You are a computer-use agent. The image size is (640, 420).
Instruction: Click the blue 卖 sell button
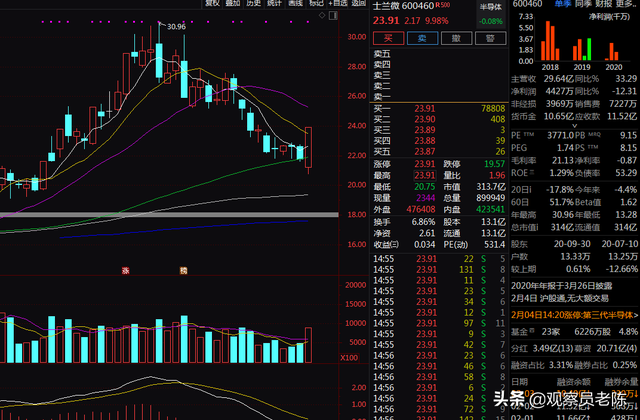[422, 38]
